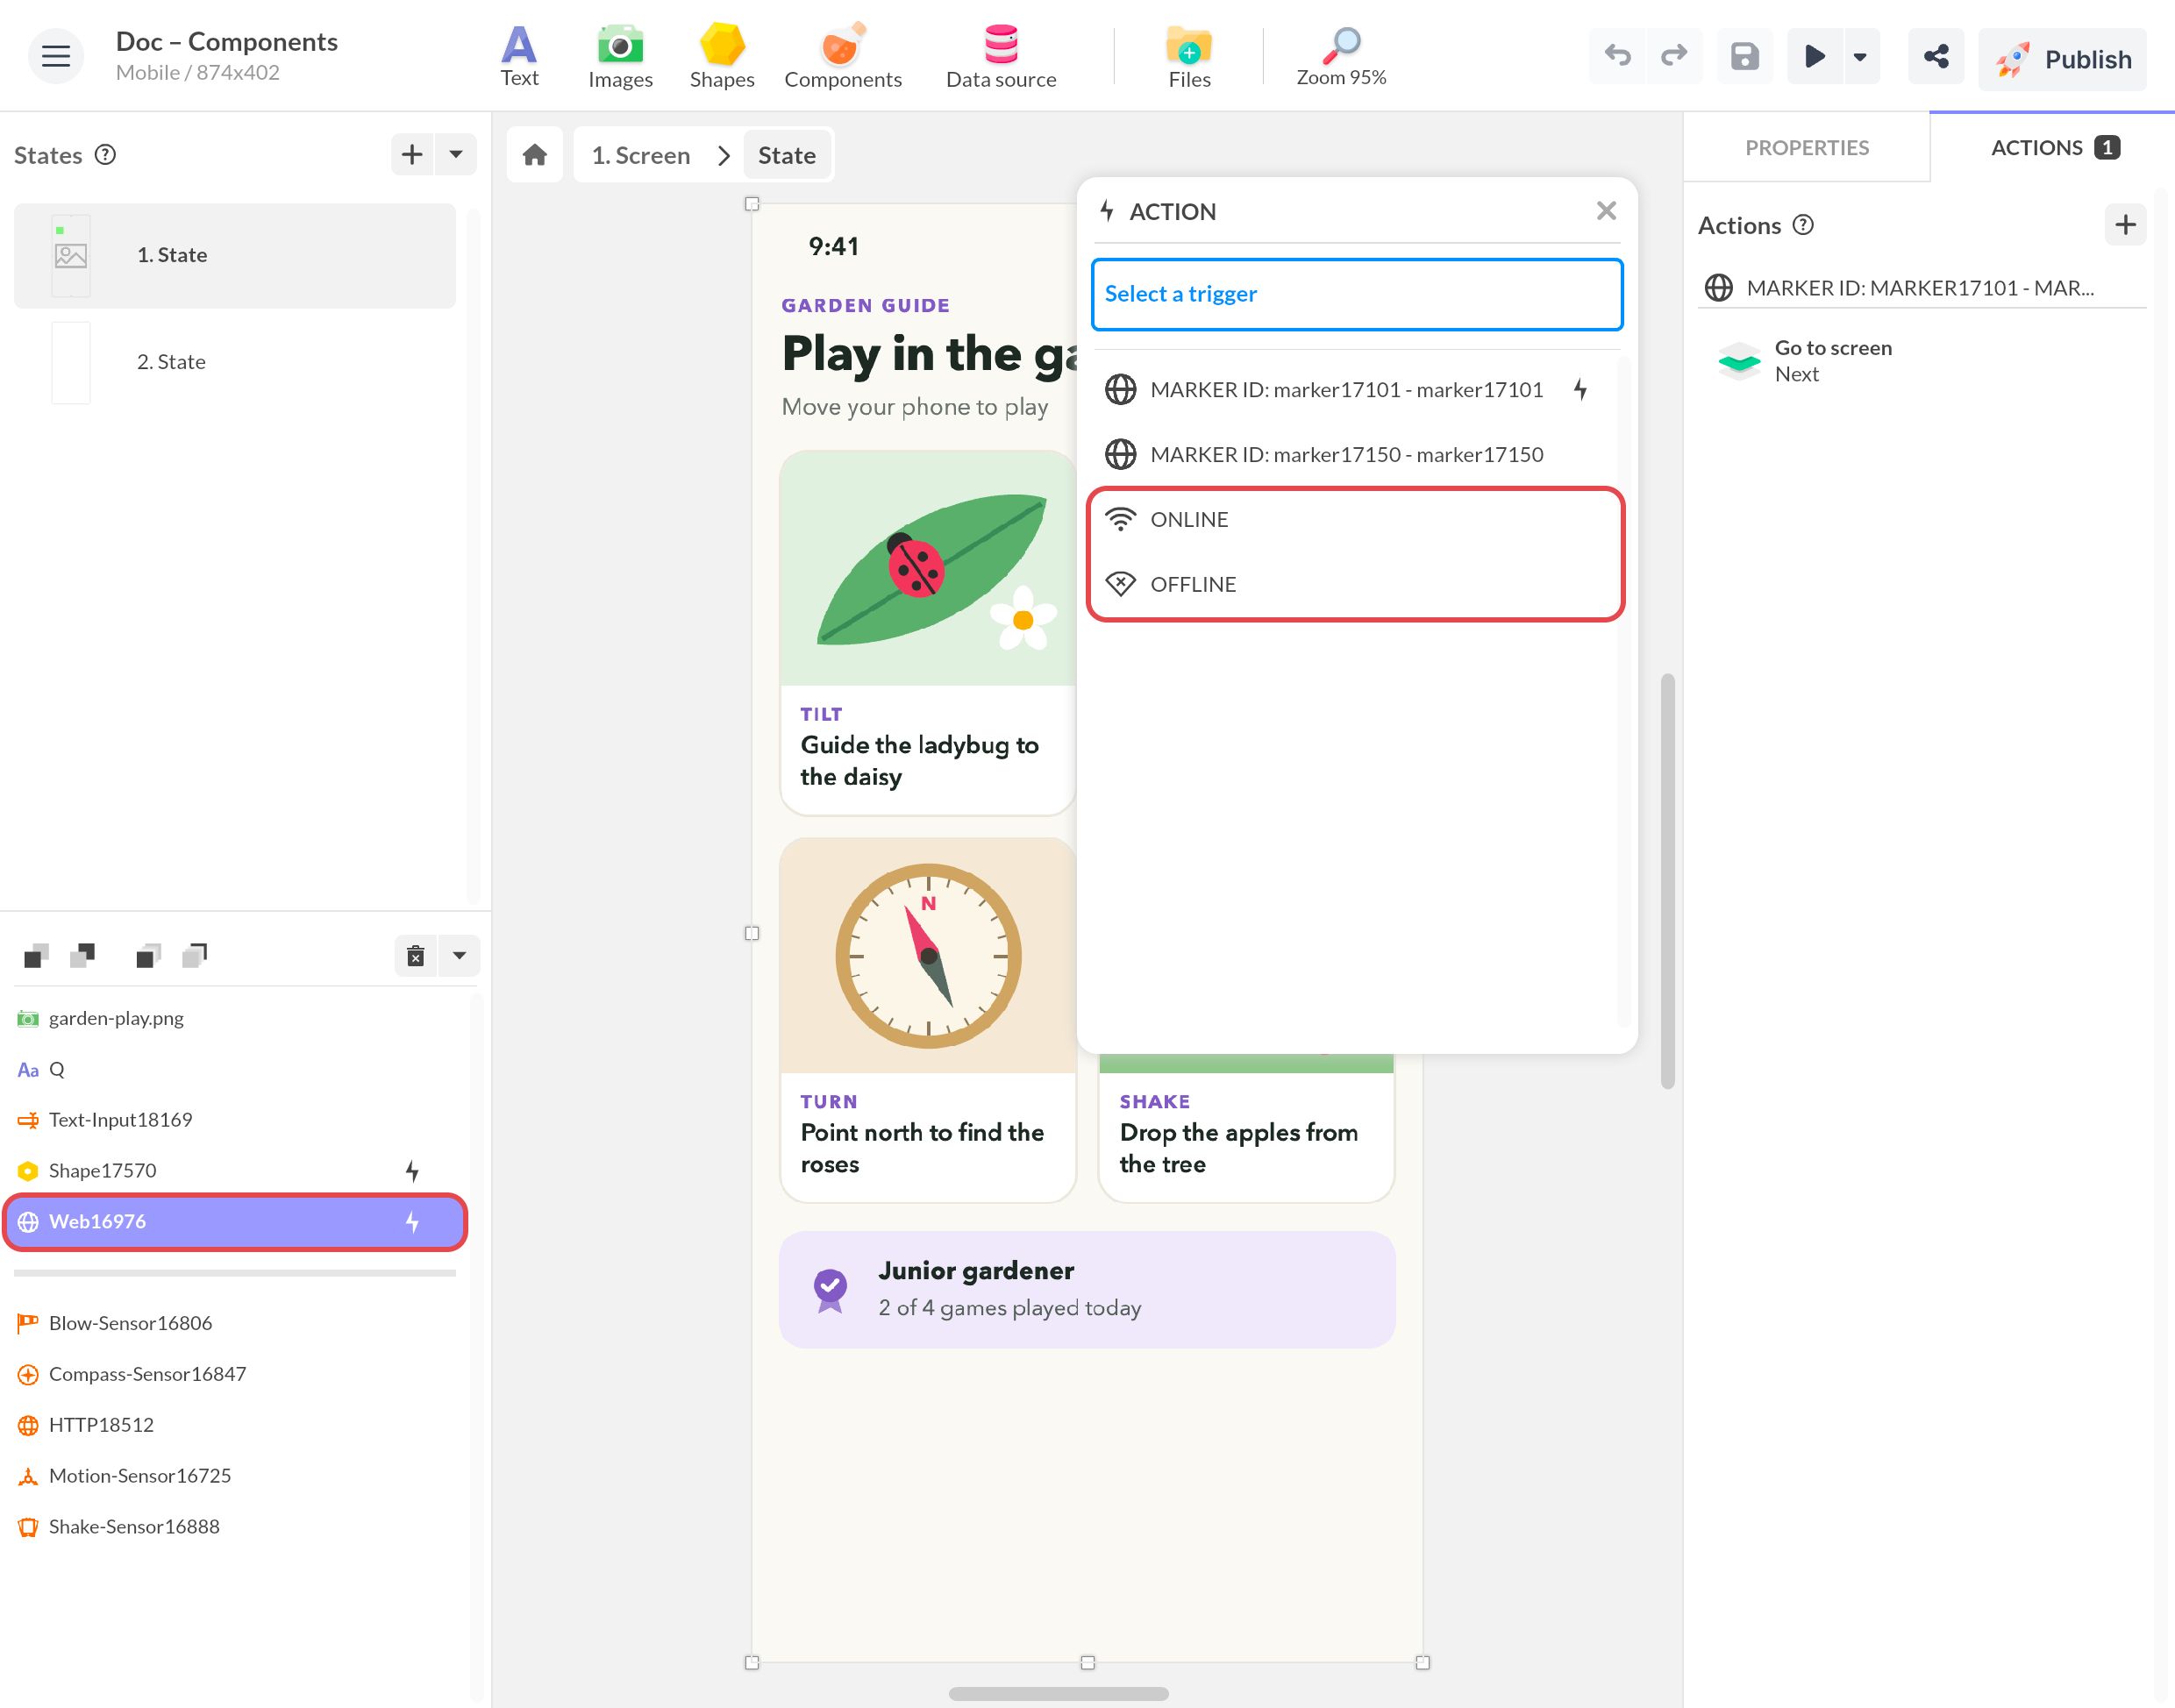The image size is (2175, 1708).
Task: Switch to the ACTIONS tab
Action: click(x=2053, y=147)
